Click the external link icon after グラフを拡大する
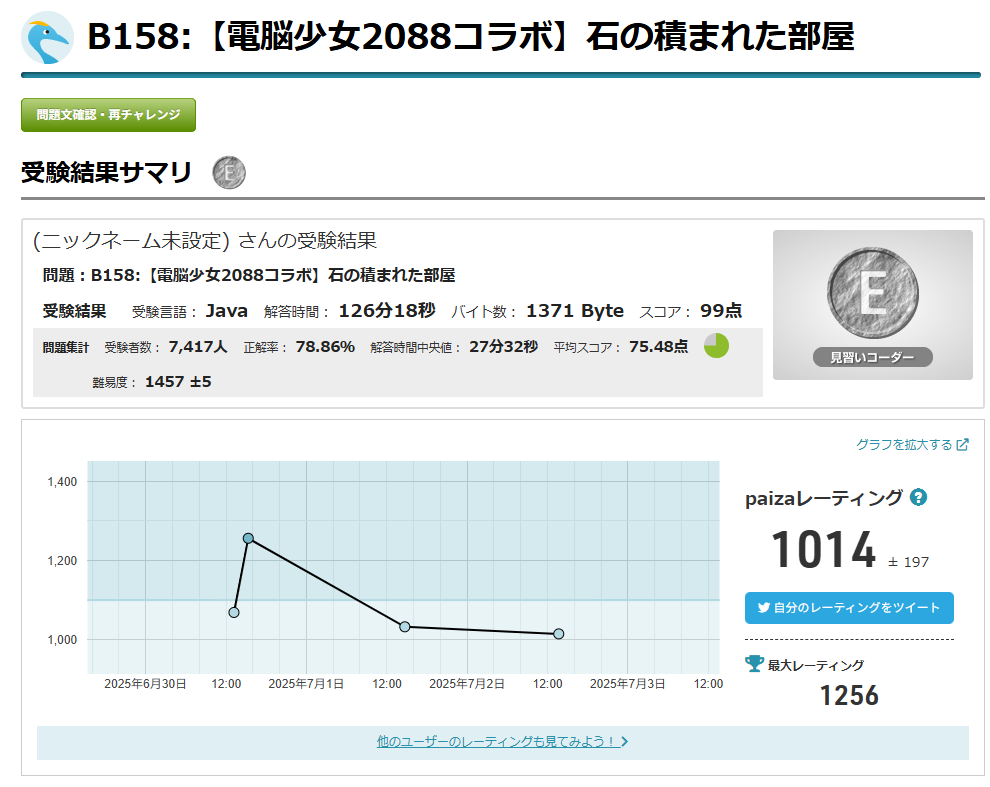Screen dimensions: 990x787 click(963, 445)
